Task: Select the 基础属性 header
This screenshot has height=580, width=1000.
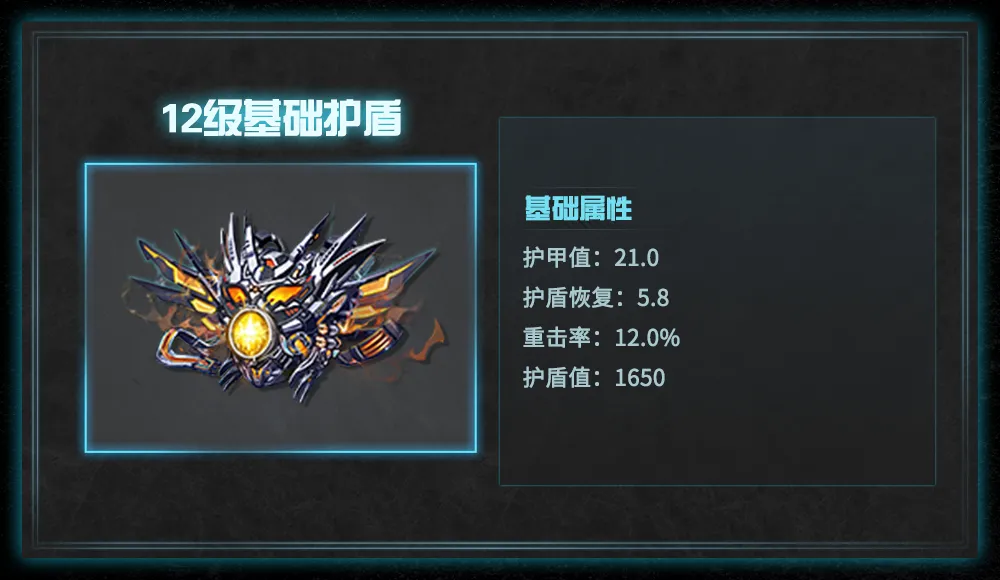Action: 578,208
